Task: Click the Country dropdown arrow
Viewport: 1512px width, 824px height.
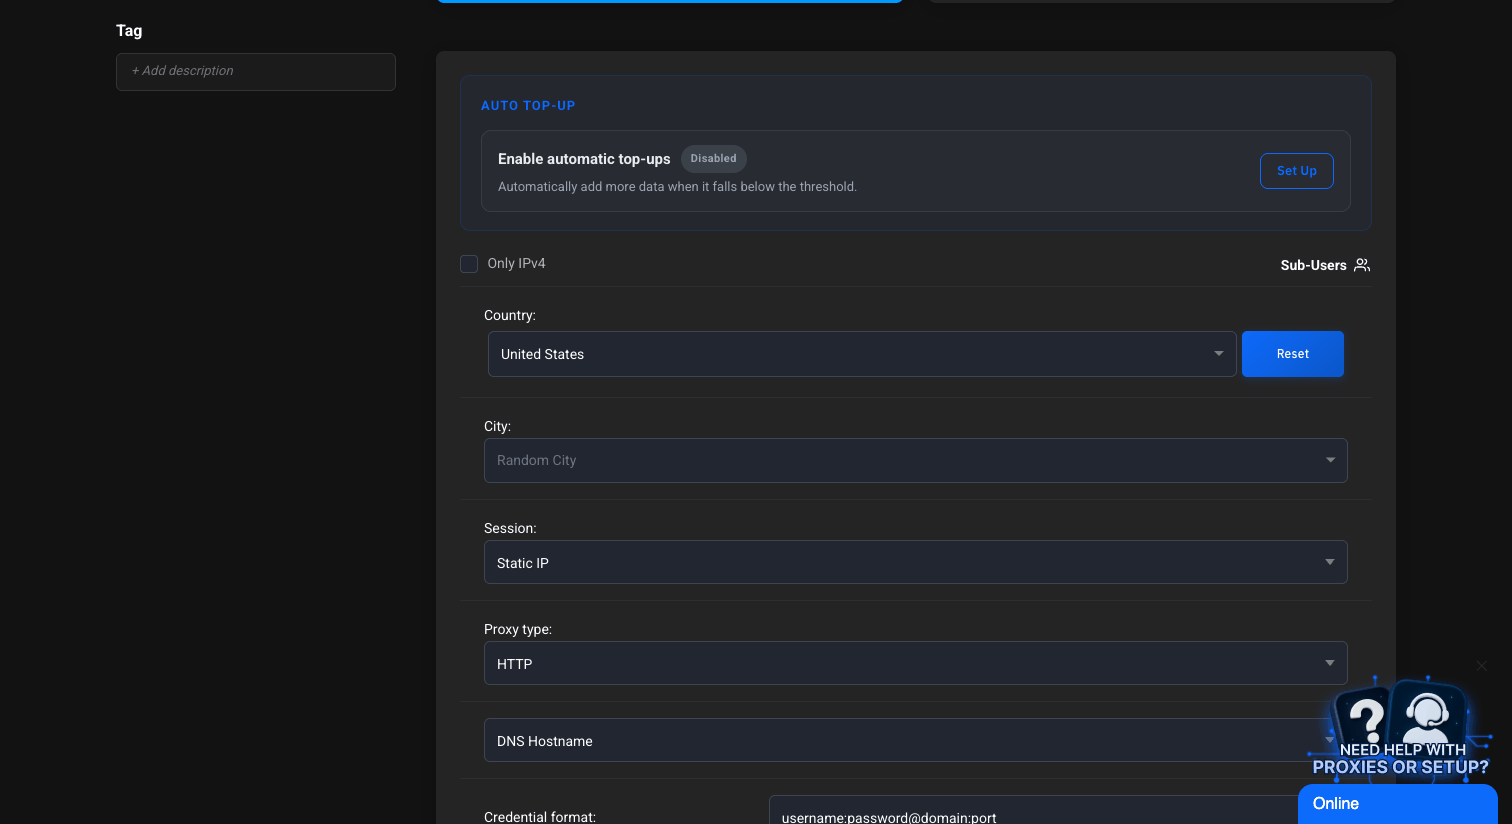Action: pos(1219,354)
